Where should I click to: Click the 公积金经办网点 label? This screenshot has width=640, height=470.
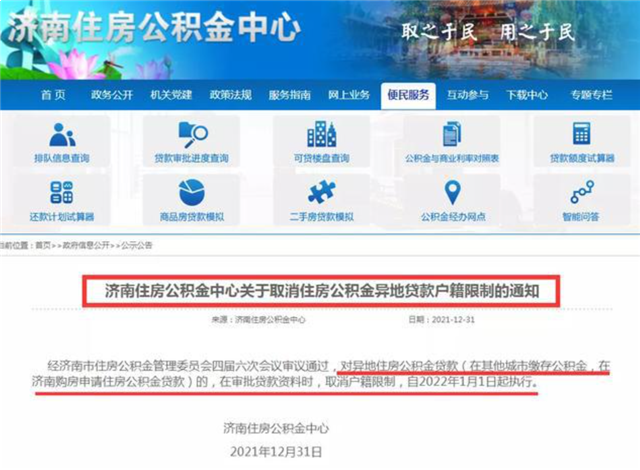click(x=453, y=217)
